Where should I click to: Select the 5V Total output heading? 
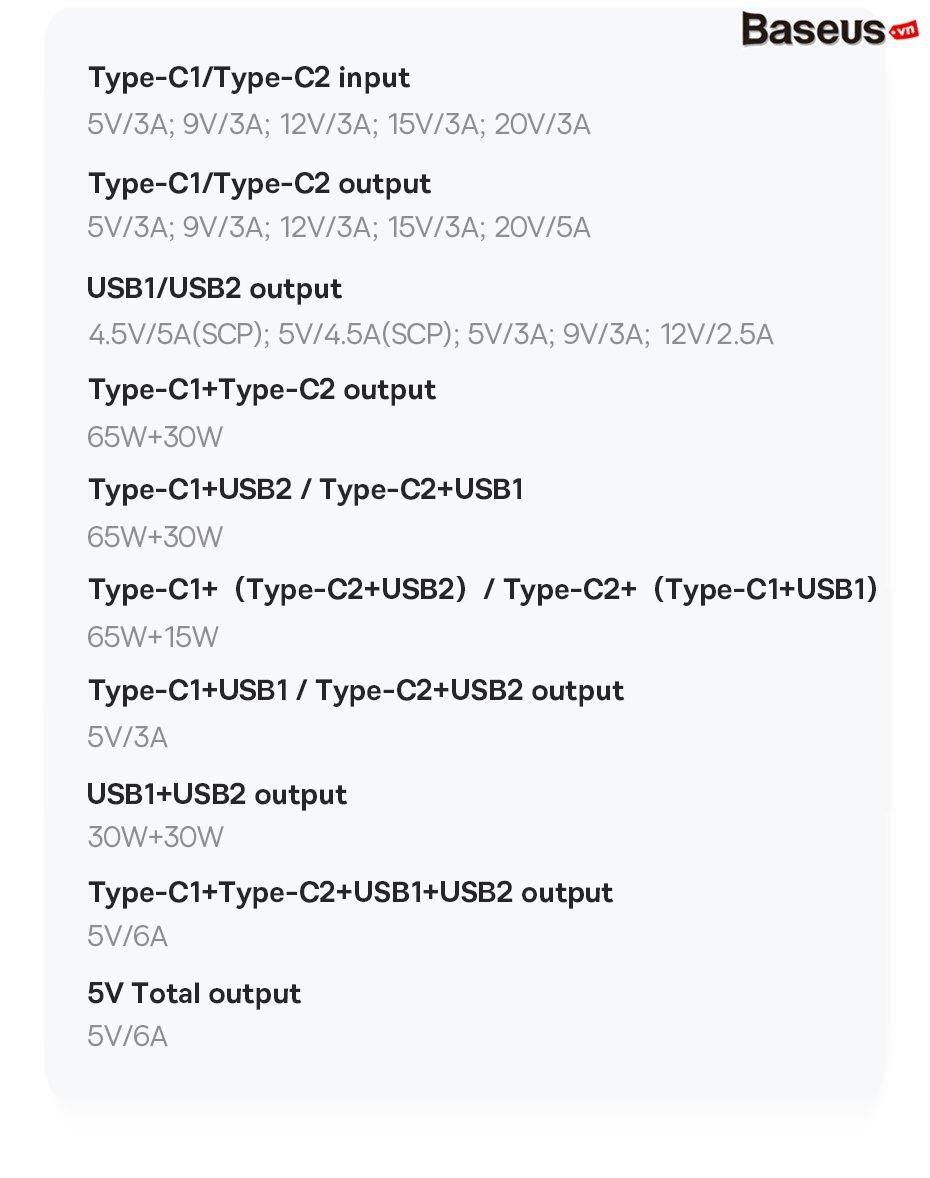pyautogui.click(x=194, y=994)
